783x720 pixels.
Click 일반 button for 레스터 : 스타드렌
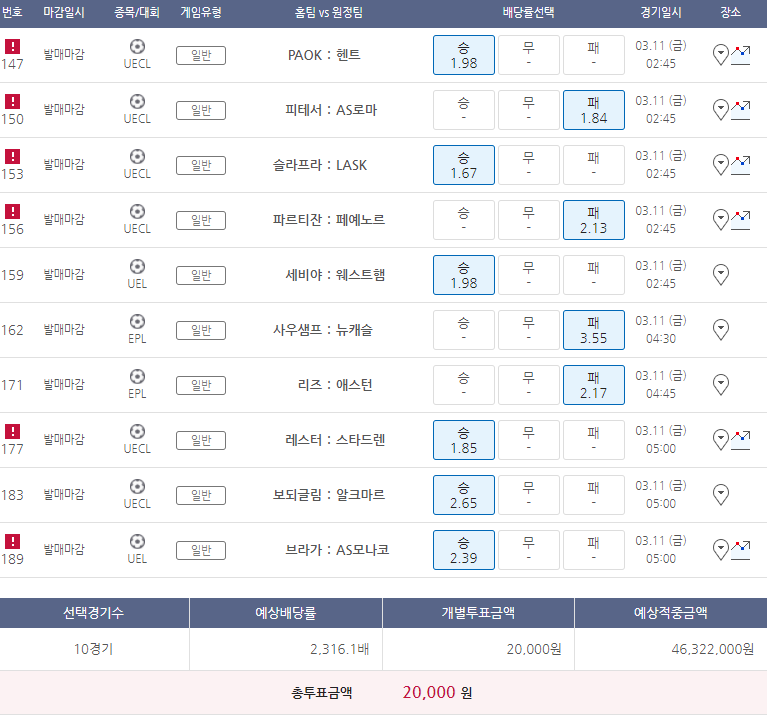point(201,440)
